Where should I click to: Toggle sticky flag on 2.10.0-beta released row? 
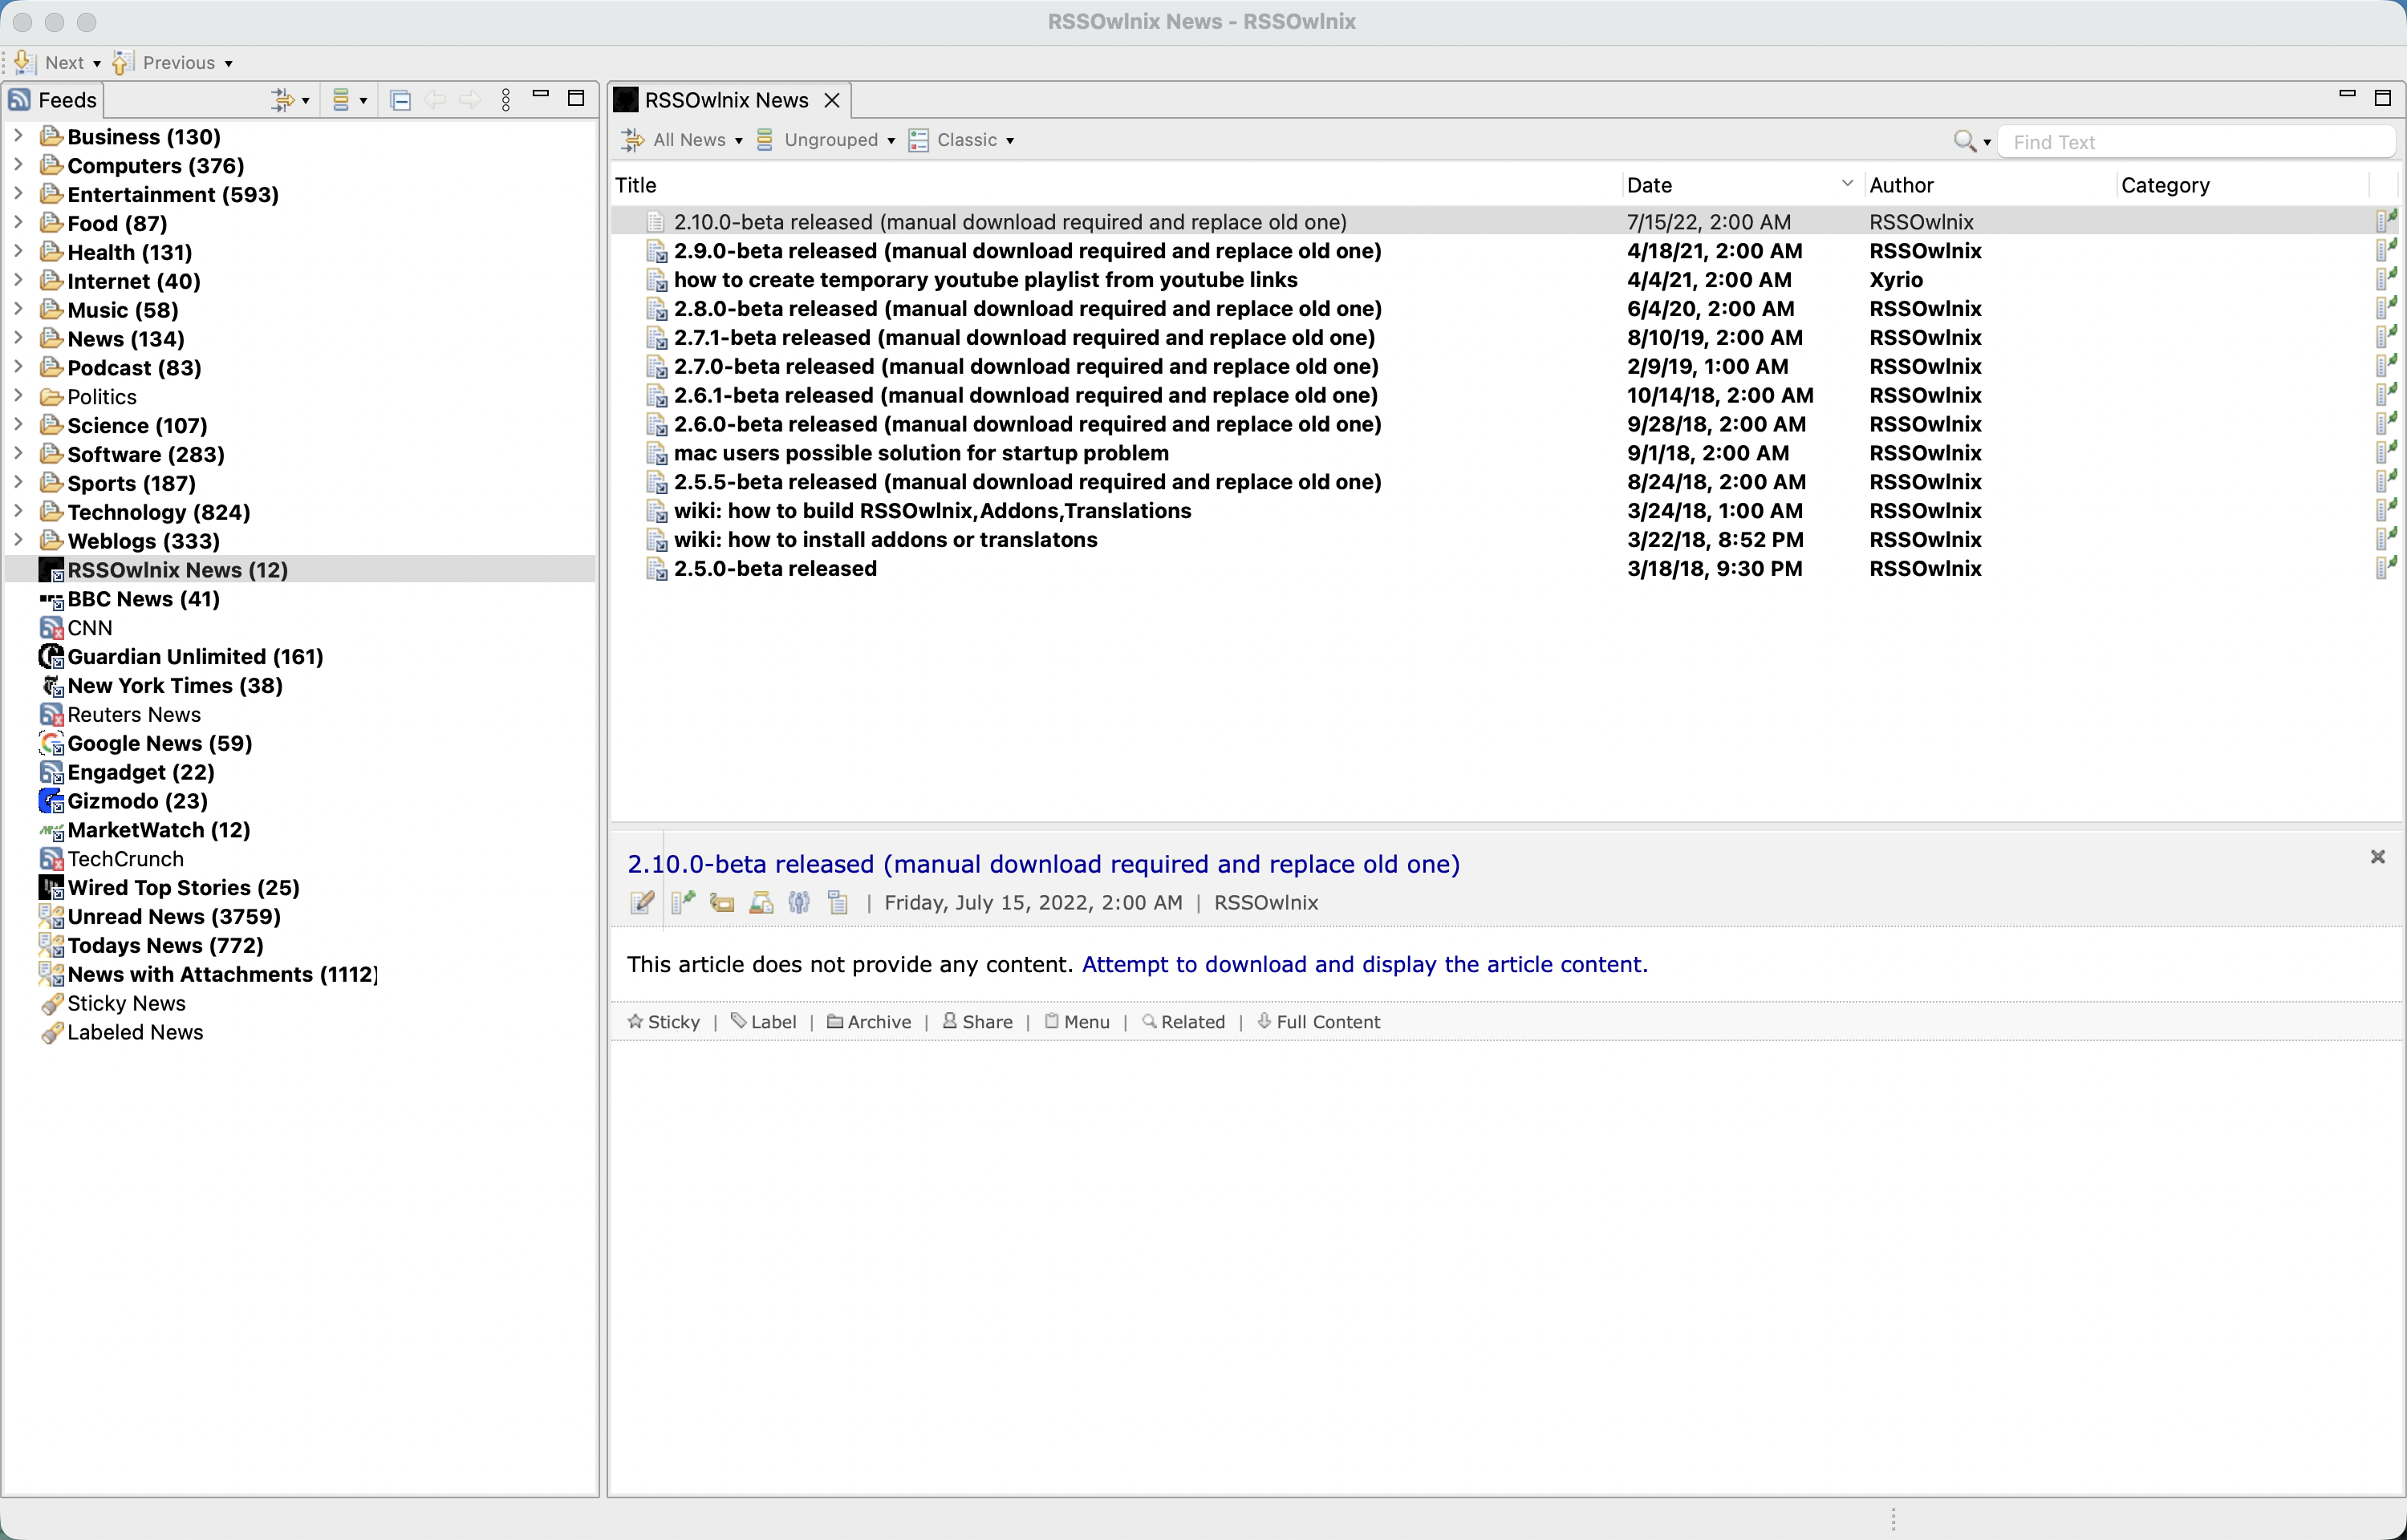(2386, 221)
